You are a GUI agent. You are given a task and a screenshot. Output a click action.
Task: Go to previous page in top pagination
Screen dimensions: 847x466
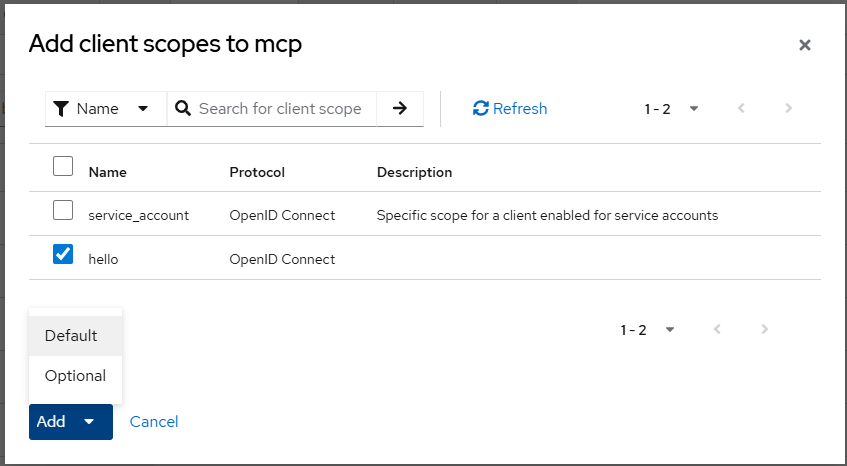(741, 109)
